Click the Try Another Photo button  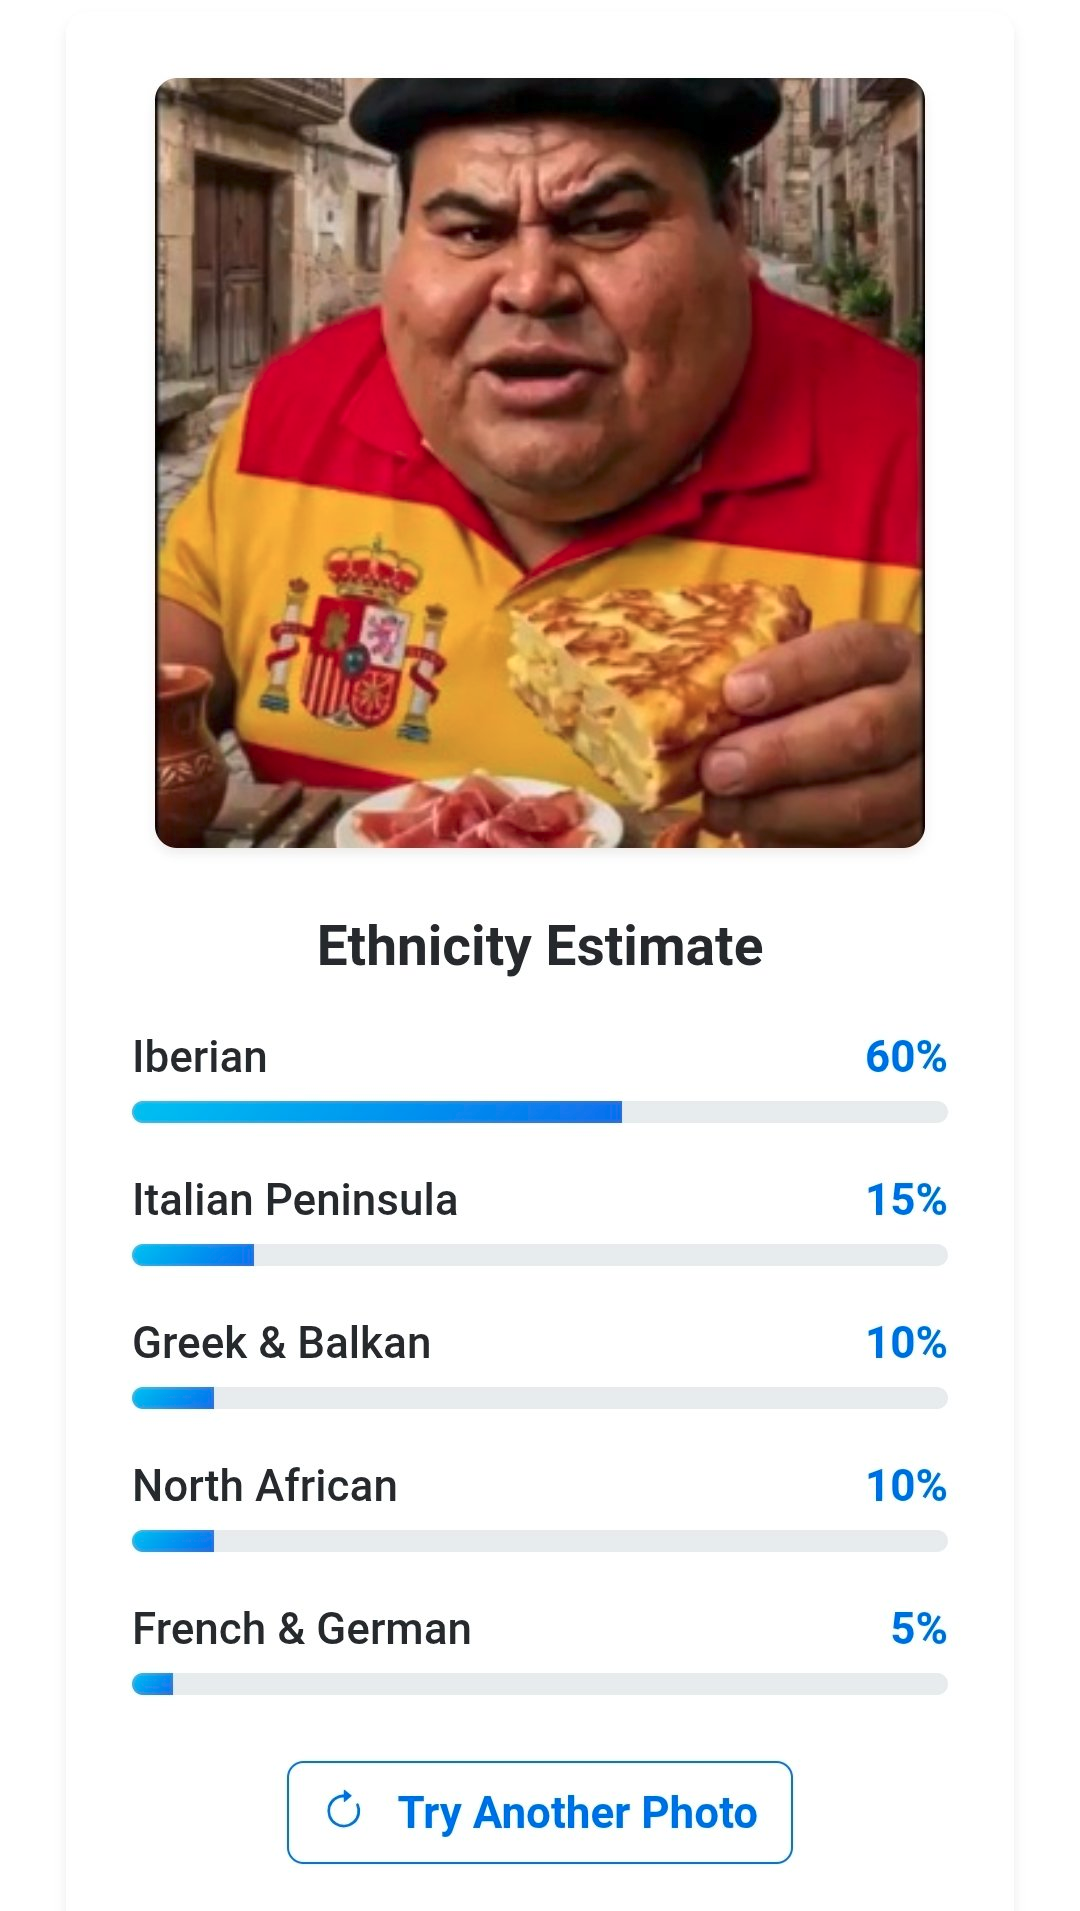(540, 1812)
